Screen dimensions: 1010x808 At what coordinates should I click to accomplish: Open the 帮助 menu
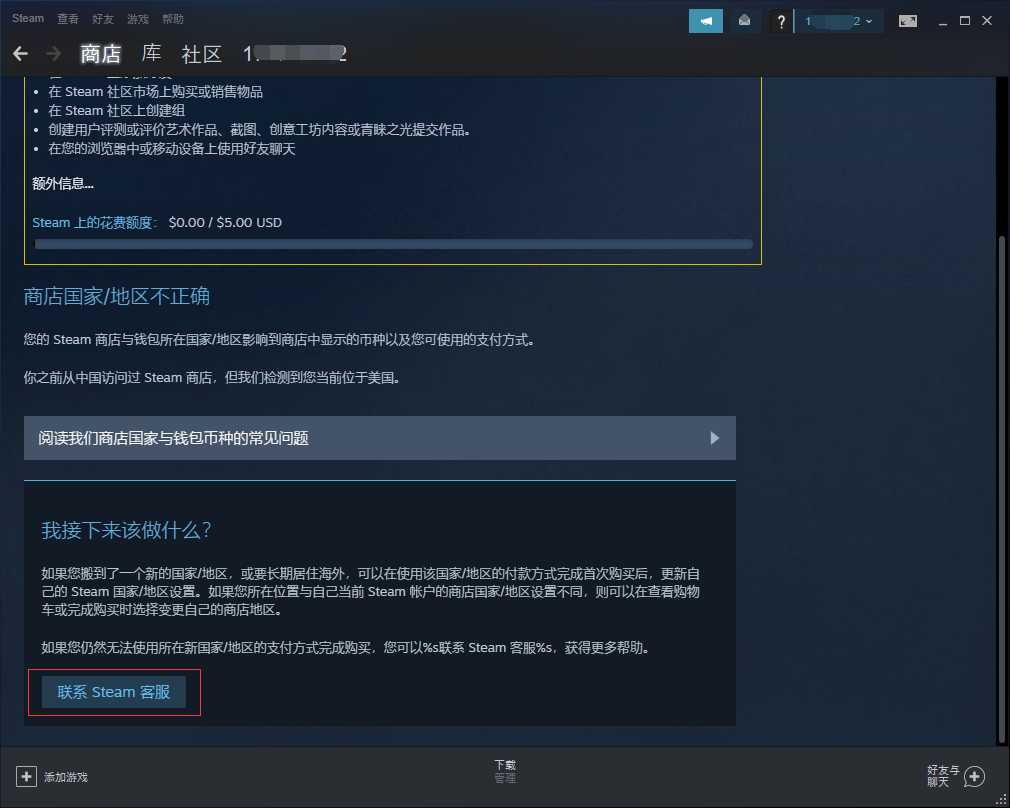point(173,19)
